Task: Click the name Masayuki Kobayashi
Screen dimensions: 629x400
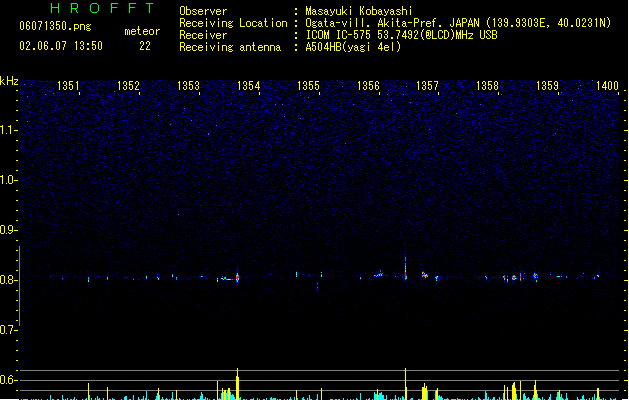Action: click(359, 11)
